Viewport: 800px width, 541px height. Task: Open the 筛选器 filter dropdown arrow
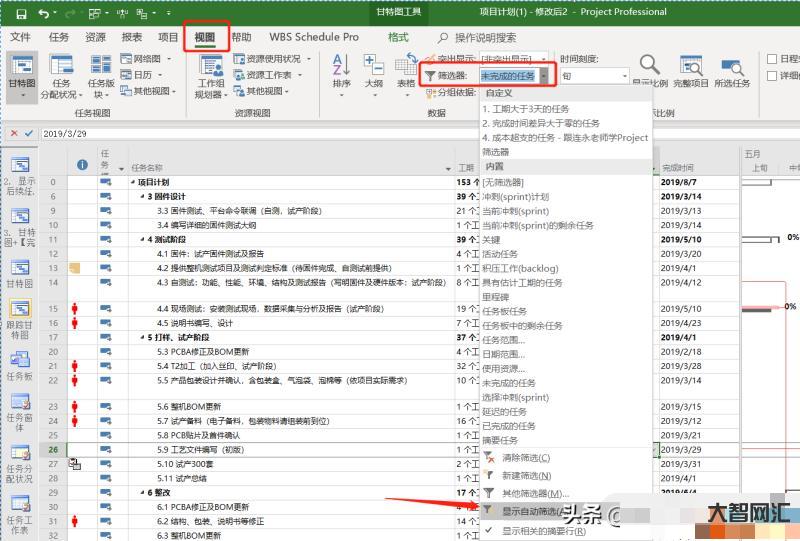544,75
